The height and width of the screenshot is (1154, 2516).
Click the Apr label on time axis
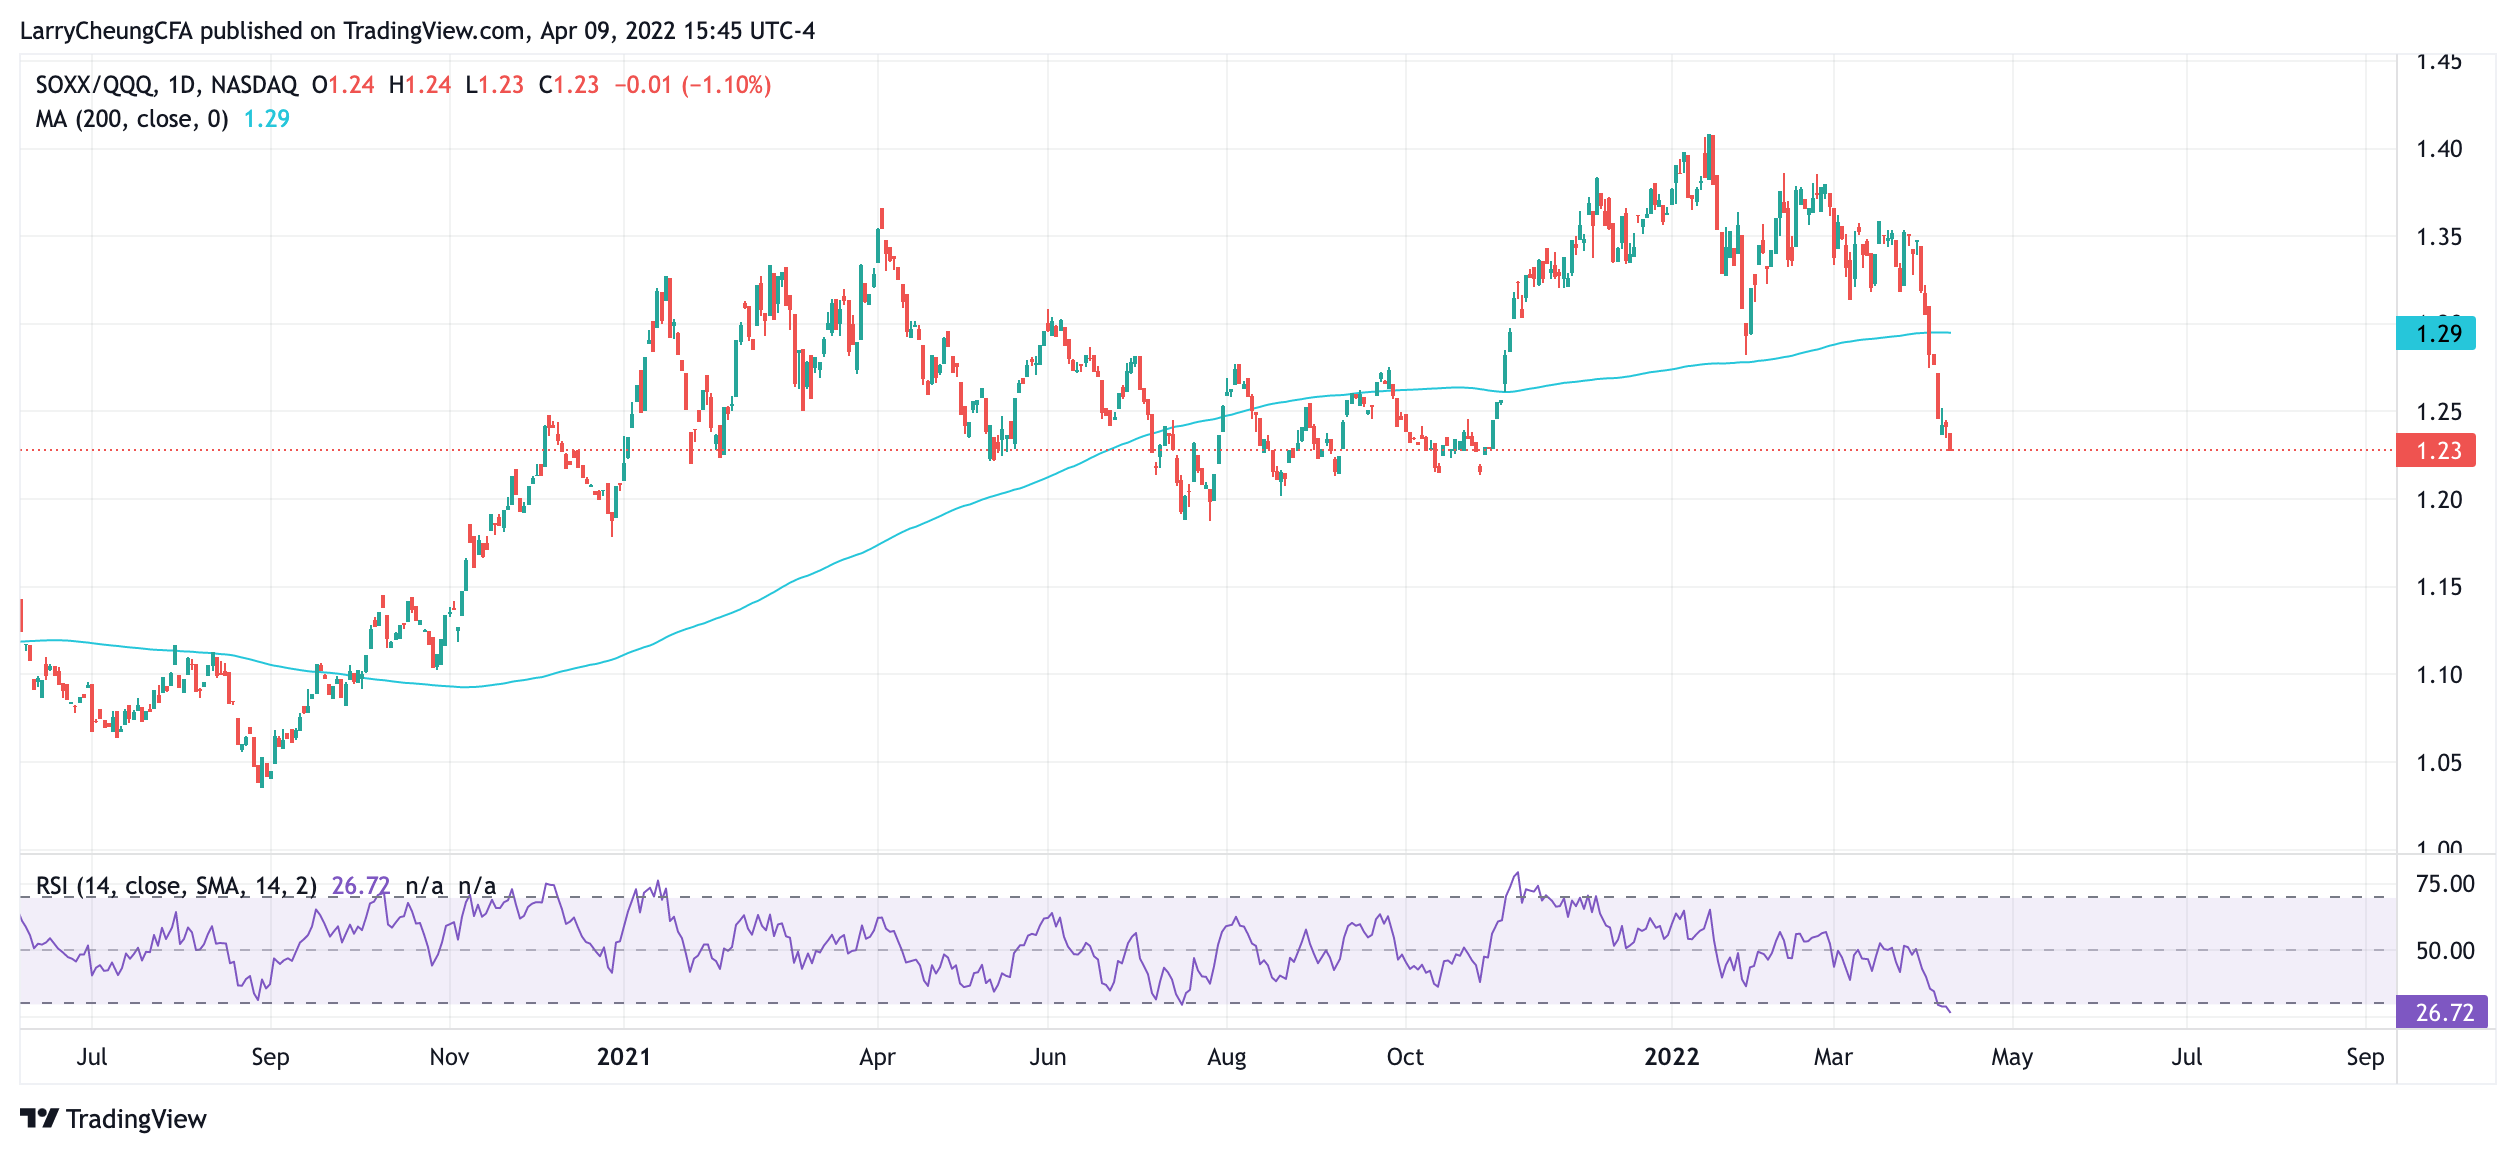[x=878, y=1057]
